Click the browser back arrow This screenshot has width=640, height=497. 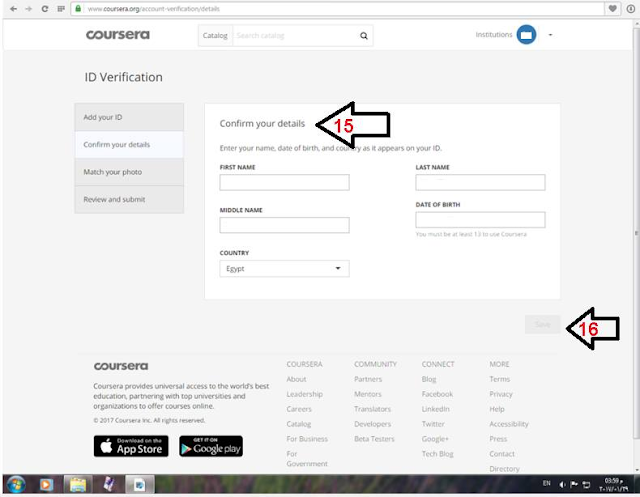click(x=13, y=9)
